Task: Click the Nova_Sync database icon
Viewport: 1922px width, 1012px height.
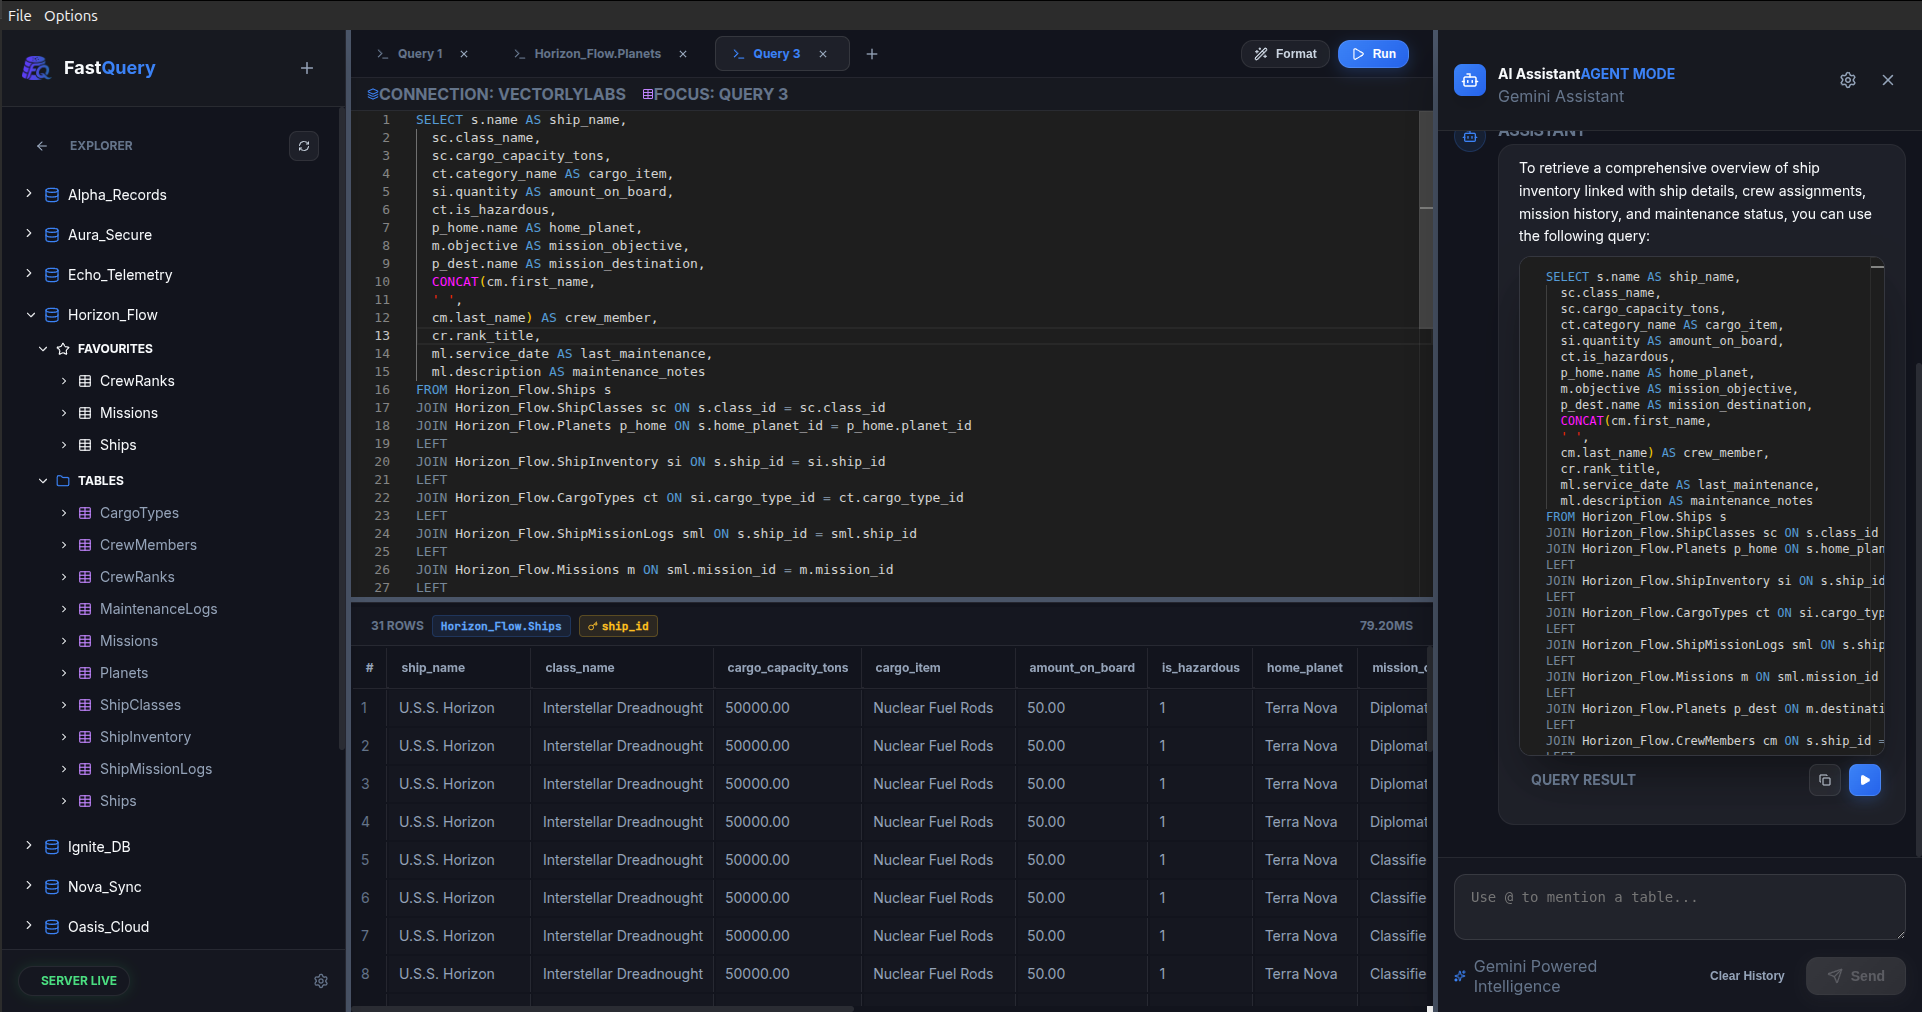Action: click(52, 887)
